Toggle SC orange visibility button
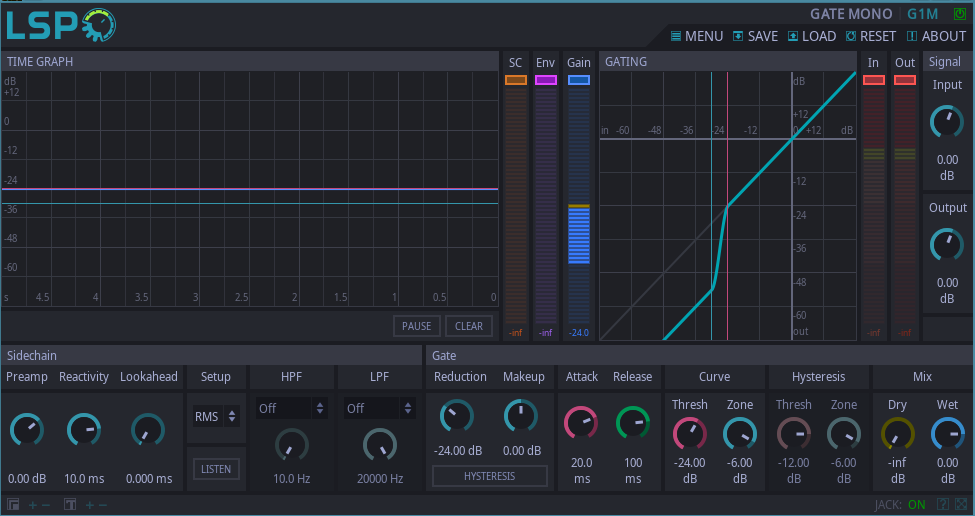Viewport: 975px width, 516px height. tap(515, 80)
